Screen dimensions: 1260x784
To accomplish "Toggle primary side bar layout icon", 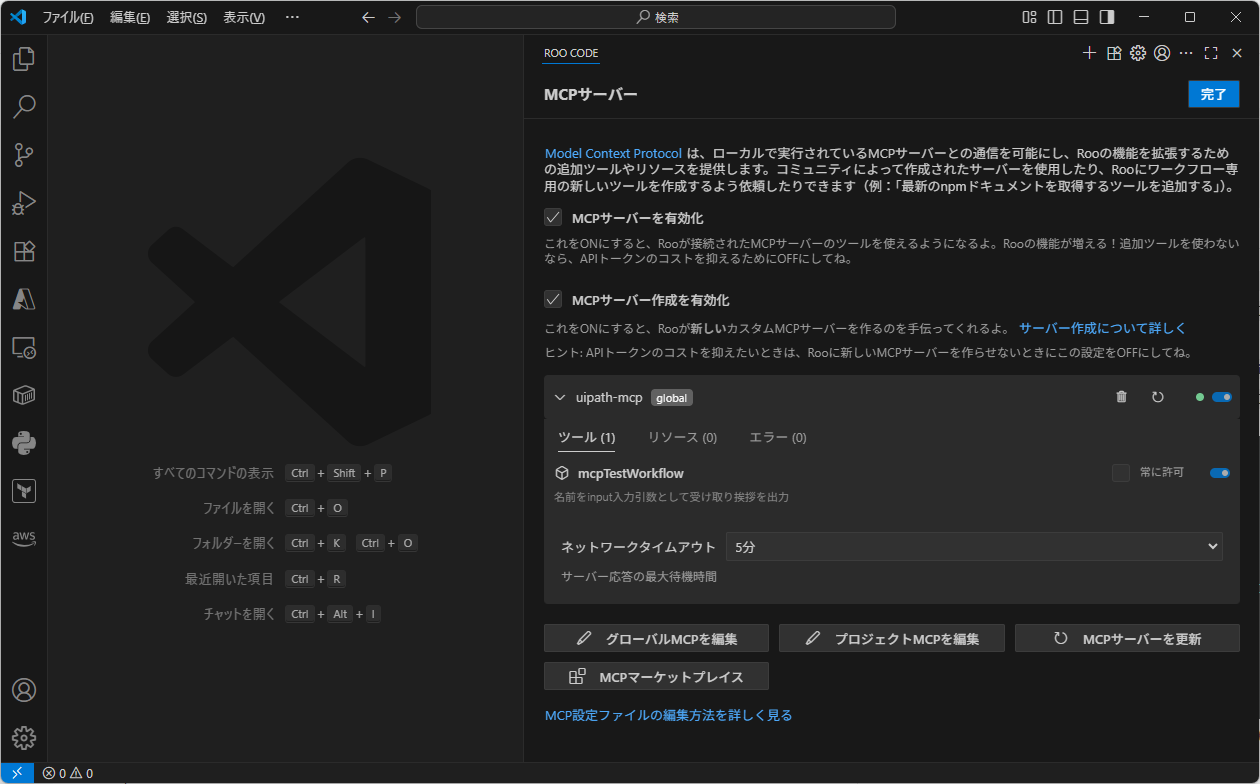I will pos(1055,17).
